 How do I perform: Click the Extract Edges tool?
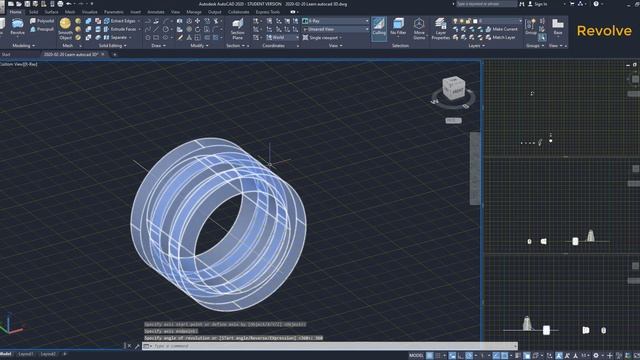(x=120, y=21)
